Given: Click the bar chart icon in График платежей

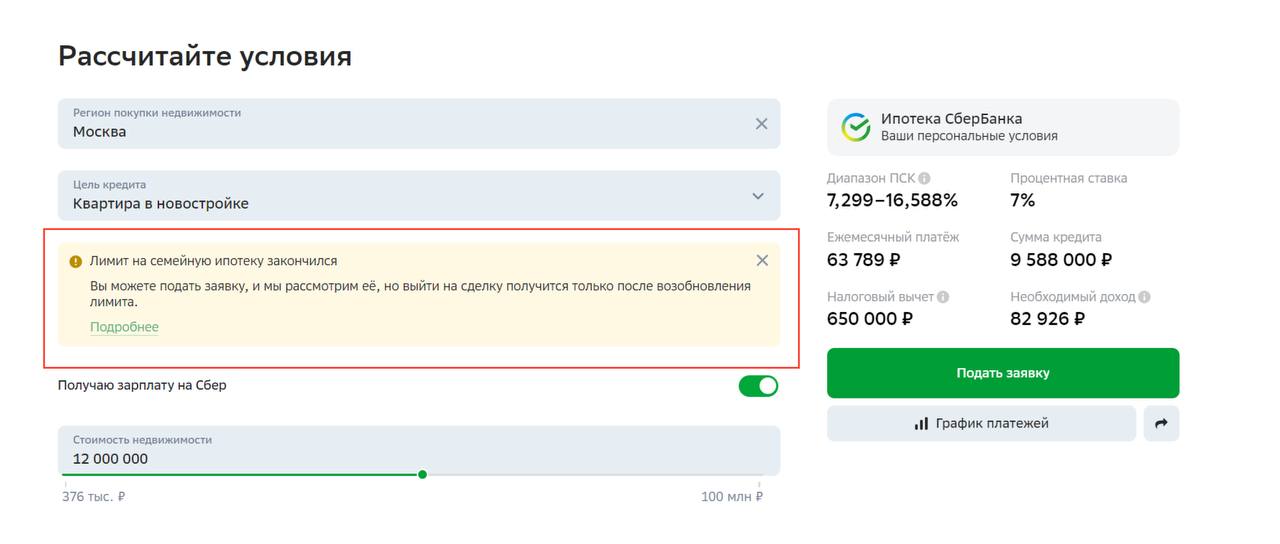Looking at the screenshot, I should coord(921,424).
